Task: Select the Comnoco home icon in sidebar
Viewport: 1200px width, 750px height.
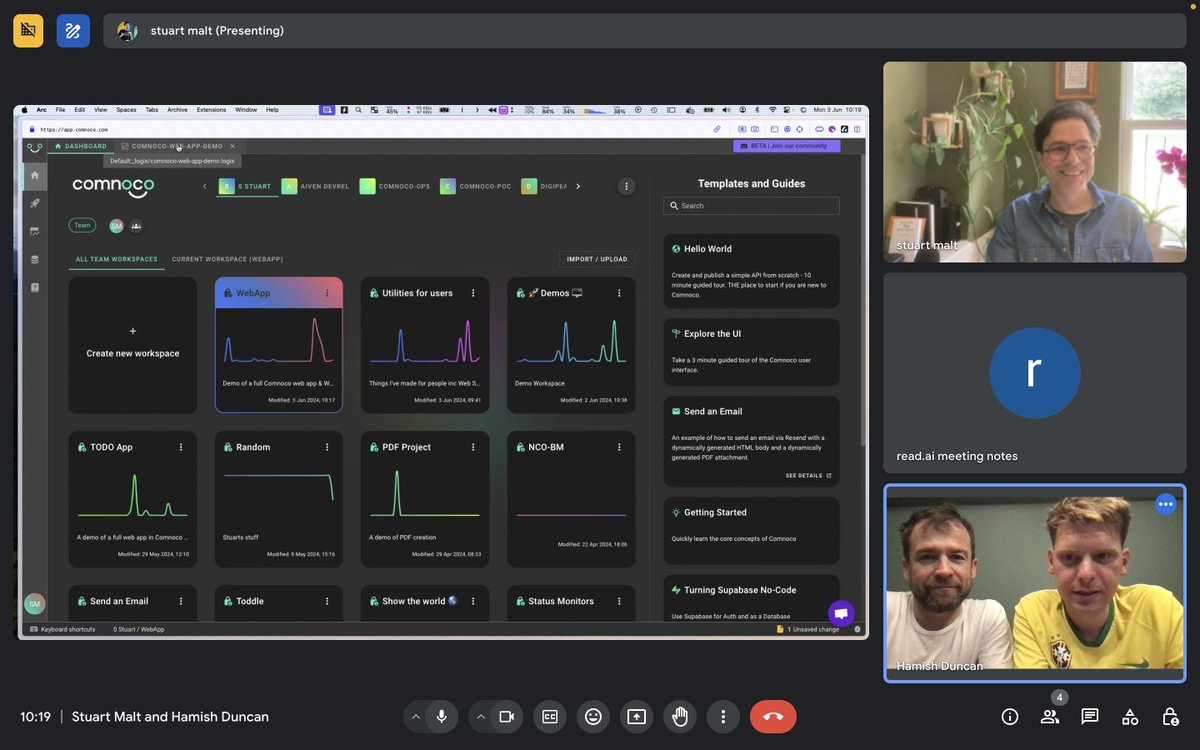Action: [x=34, y=174]
